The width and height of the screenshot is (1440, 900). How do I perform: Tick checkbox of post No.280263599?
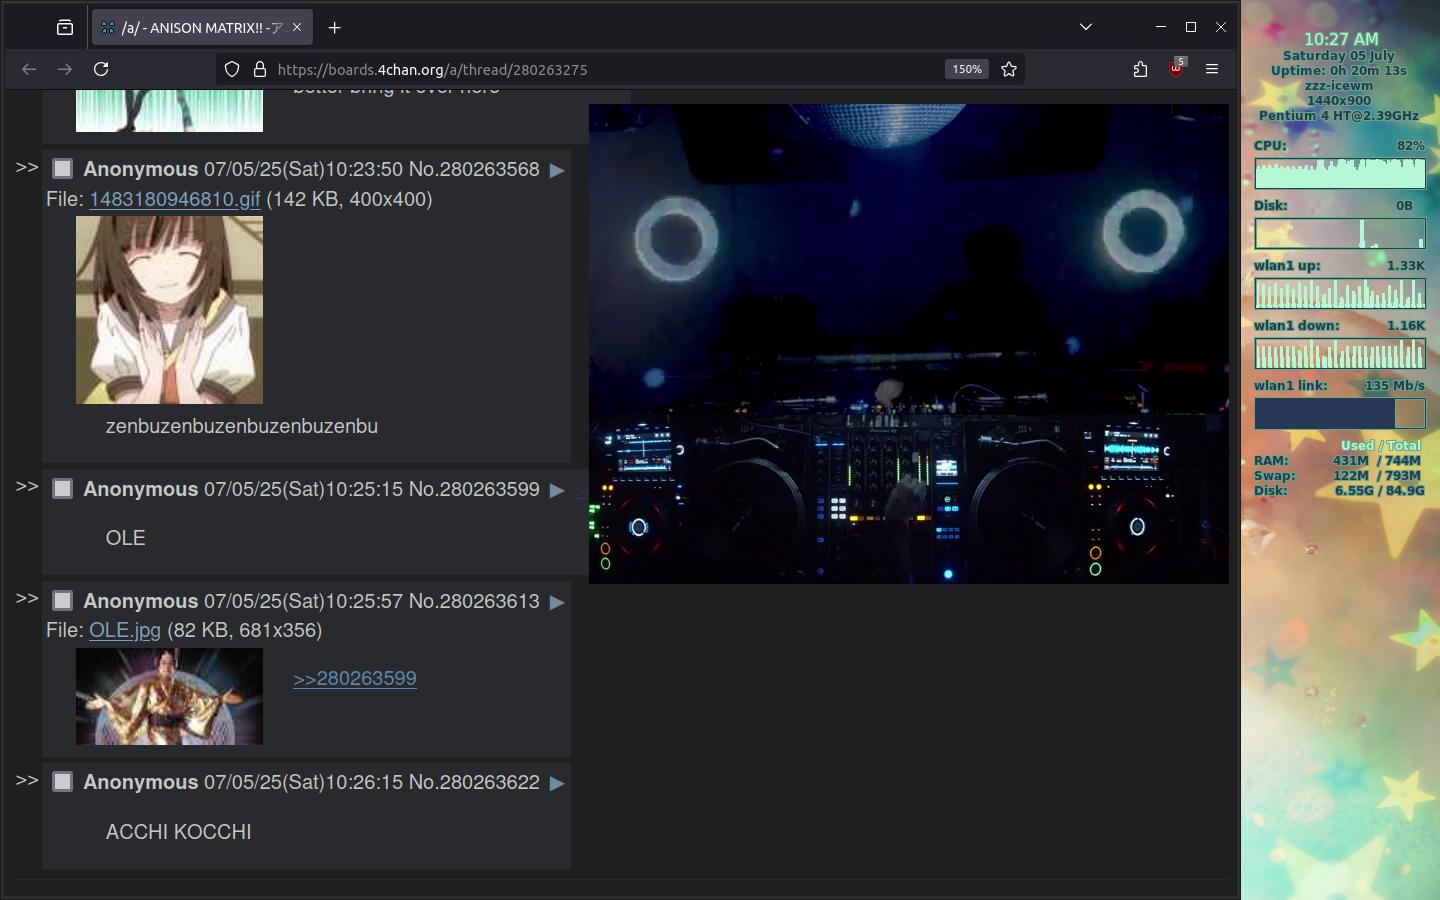click(62, 489)
